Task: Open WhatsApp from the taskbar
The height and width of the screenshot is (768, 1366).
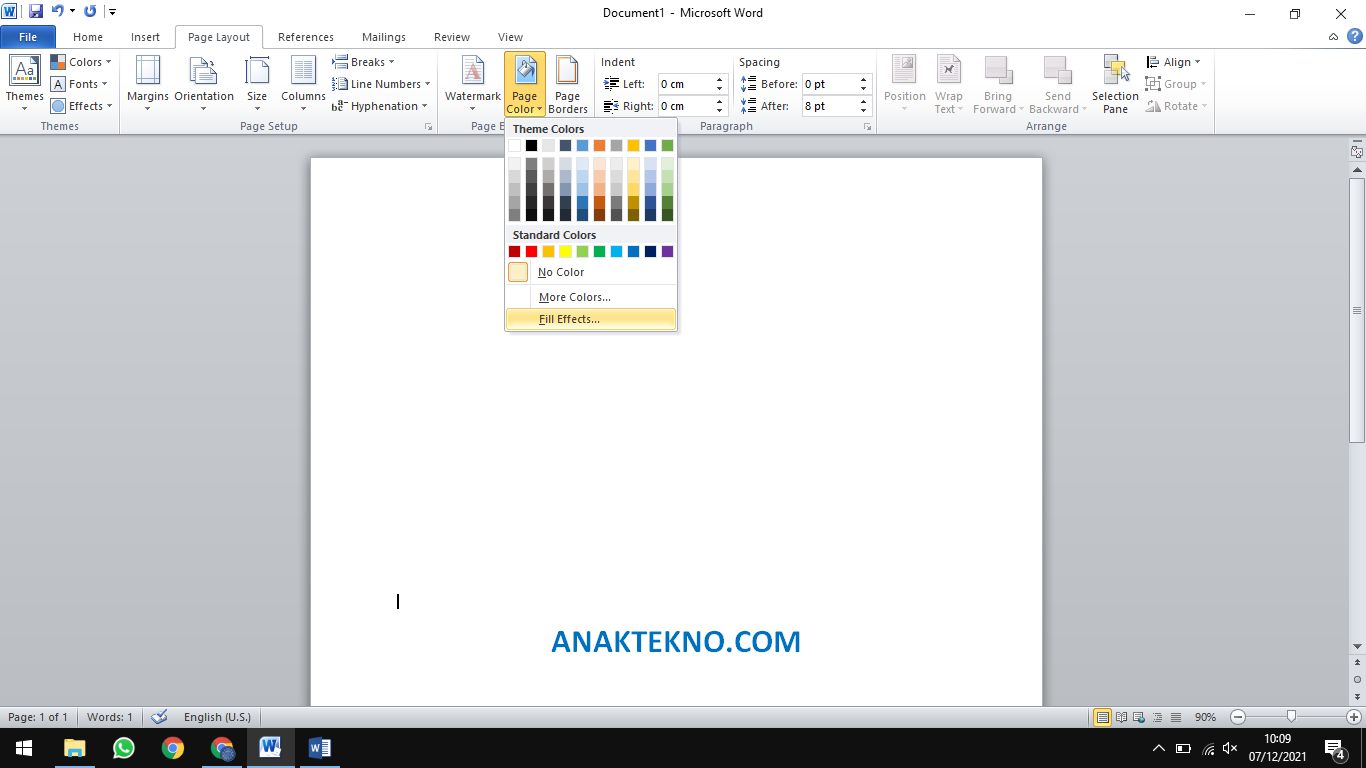Action: [x=124, y=747]
